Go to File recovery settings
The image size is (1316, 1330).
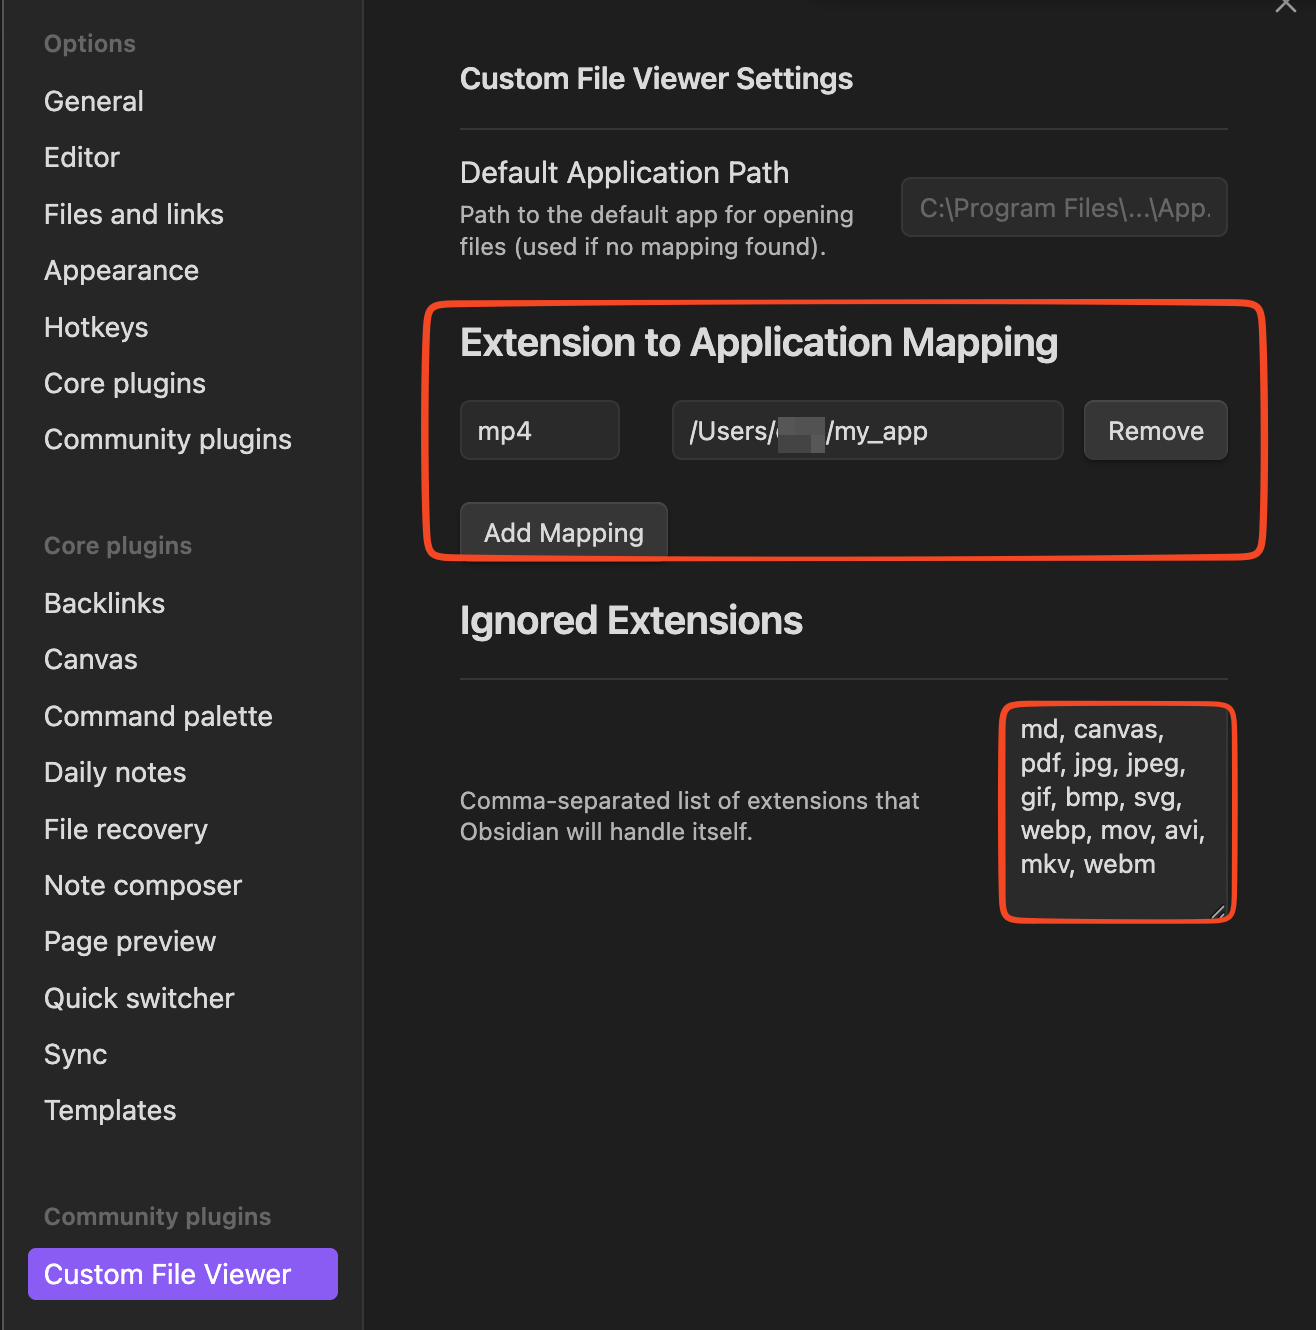coord(126,829)
